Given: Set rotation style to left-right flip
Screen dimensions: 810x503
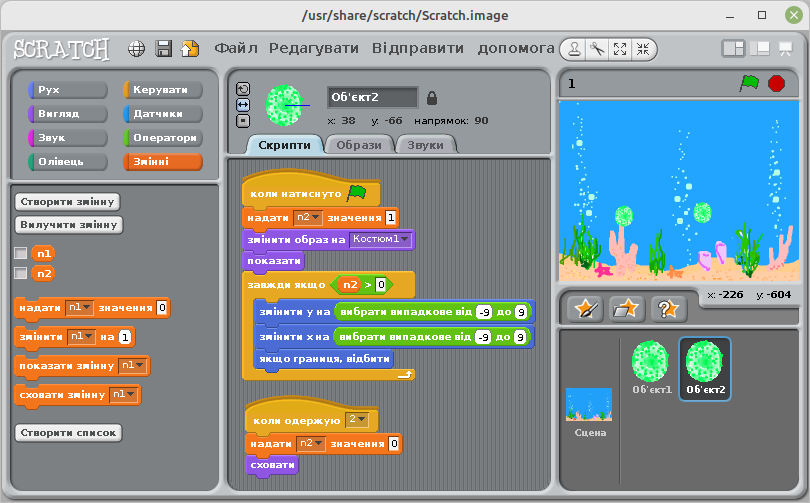Looking at the screenshot, I should (243, 105).
